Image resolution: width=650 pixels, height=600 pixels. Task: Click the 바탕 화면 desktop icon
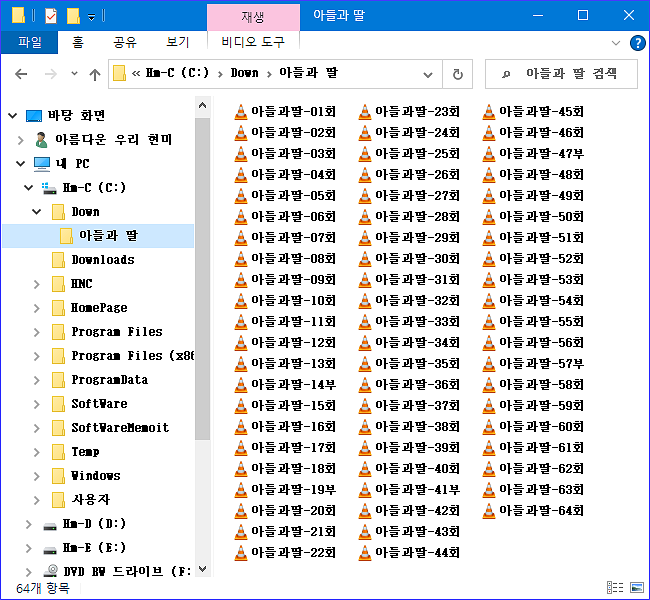(34, 116)
